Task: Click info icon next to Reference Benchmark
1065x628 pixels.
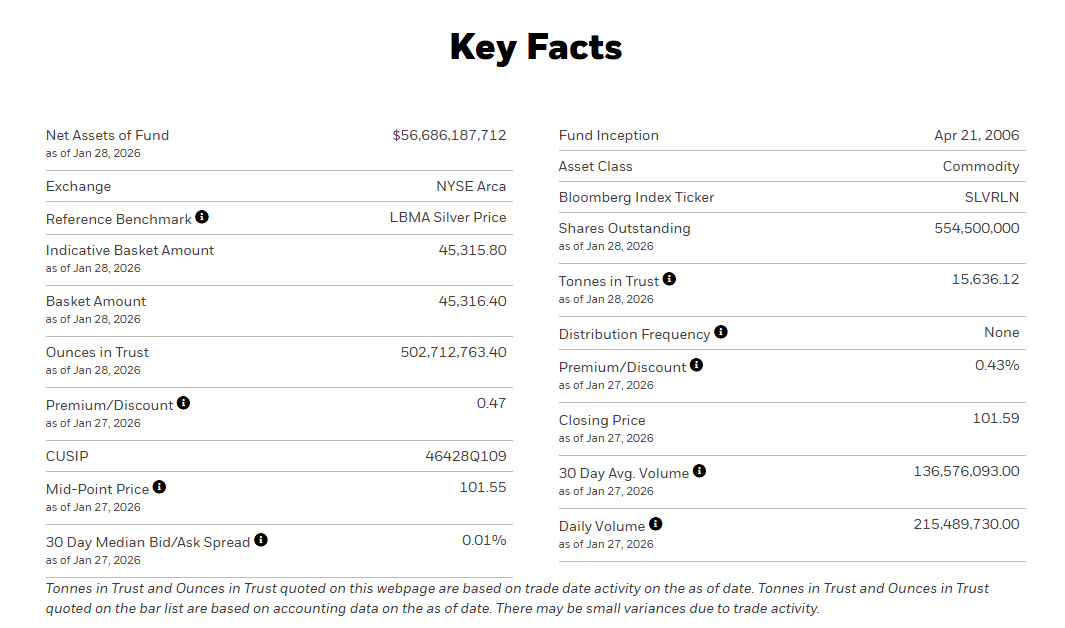Action: 202,217
